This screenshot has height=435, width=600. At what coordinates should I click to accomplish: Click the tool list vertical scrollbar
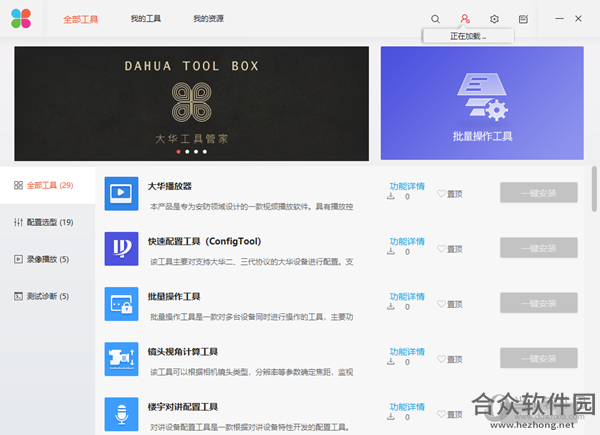click(594, 189)
